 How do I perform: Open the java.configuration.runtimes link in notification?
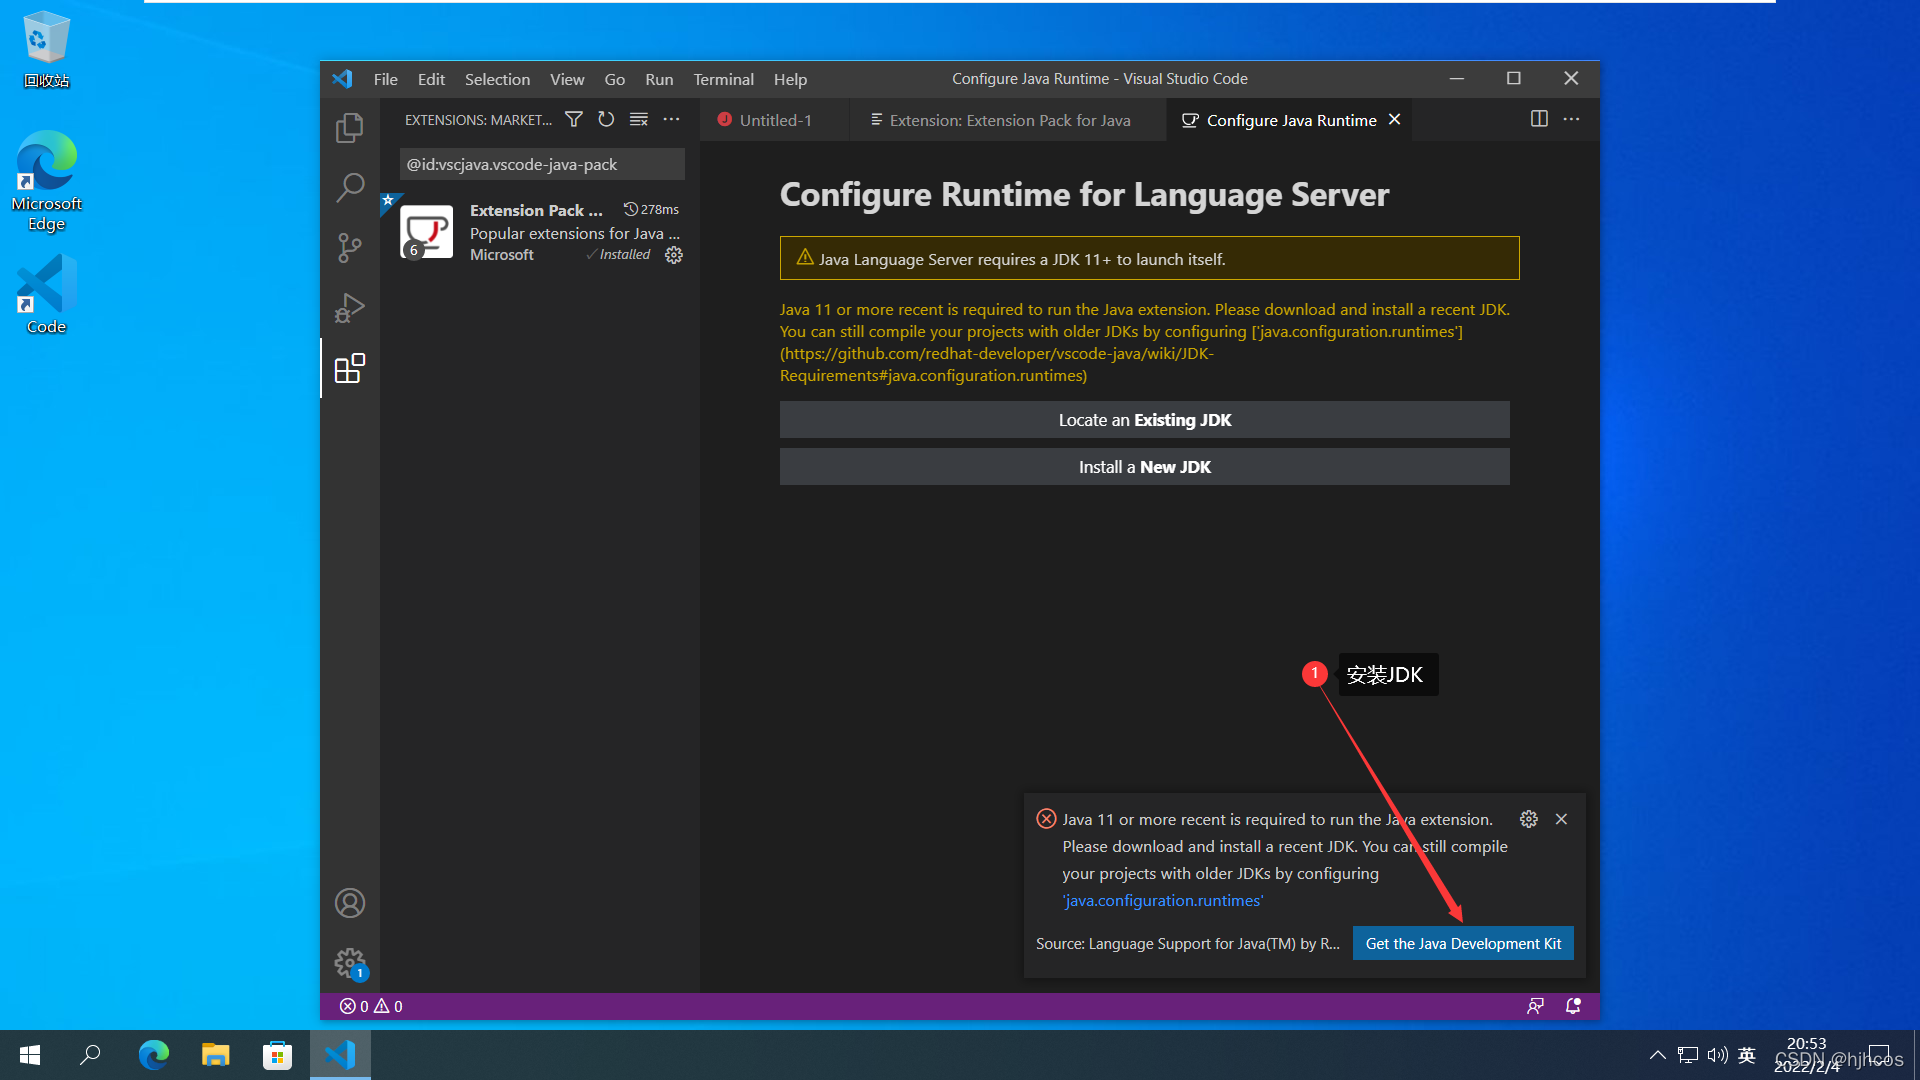tap(1162, 900)
